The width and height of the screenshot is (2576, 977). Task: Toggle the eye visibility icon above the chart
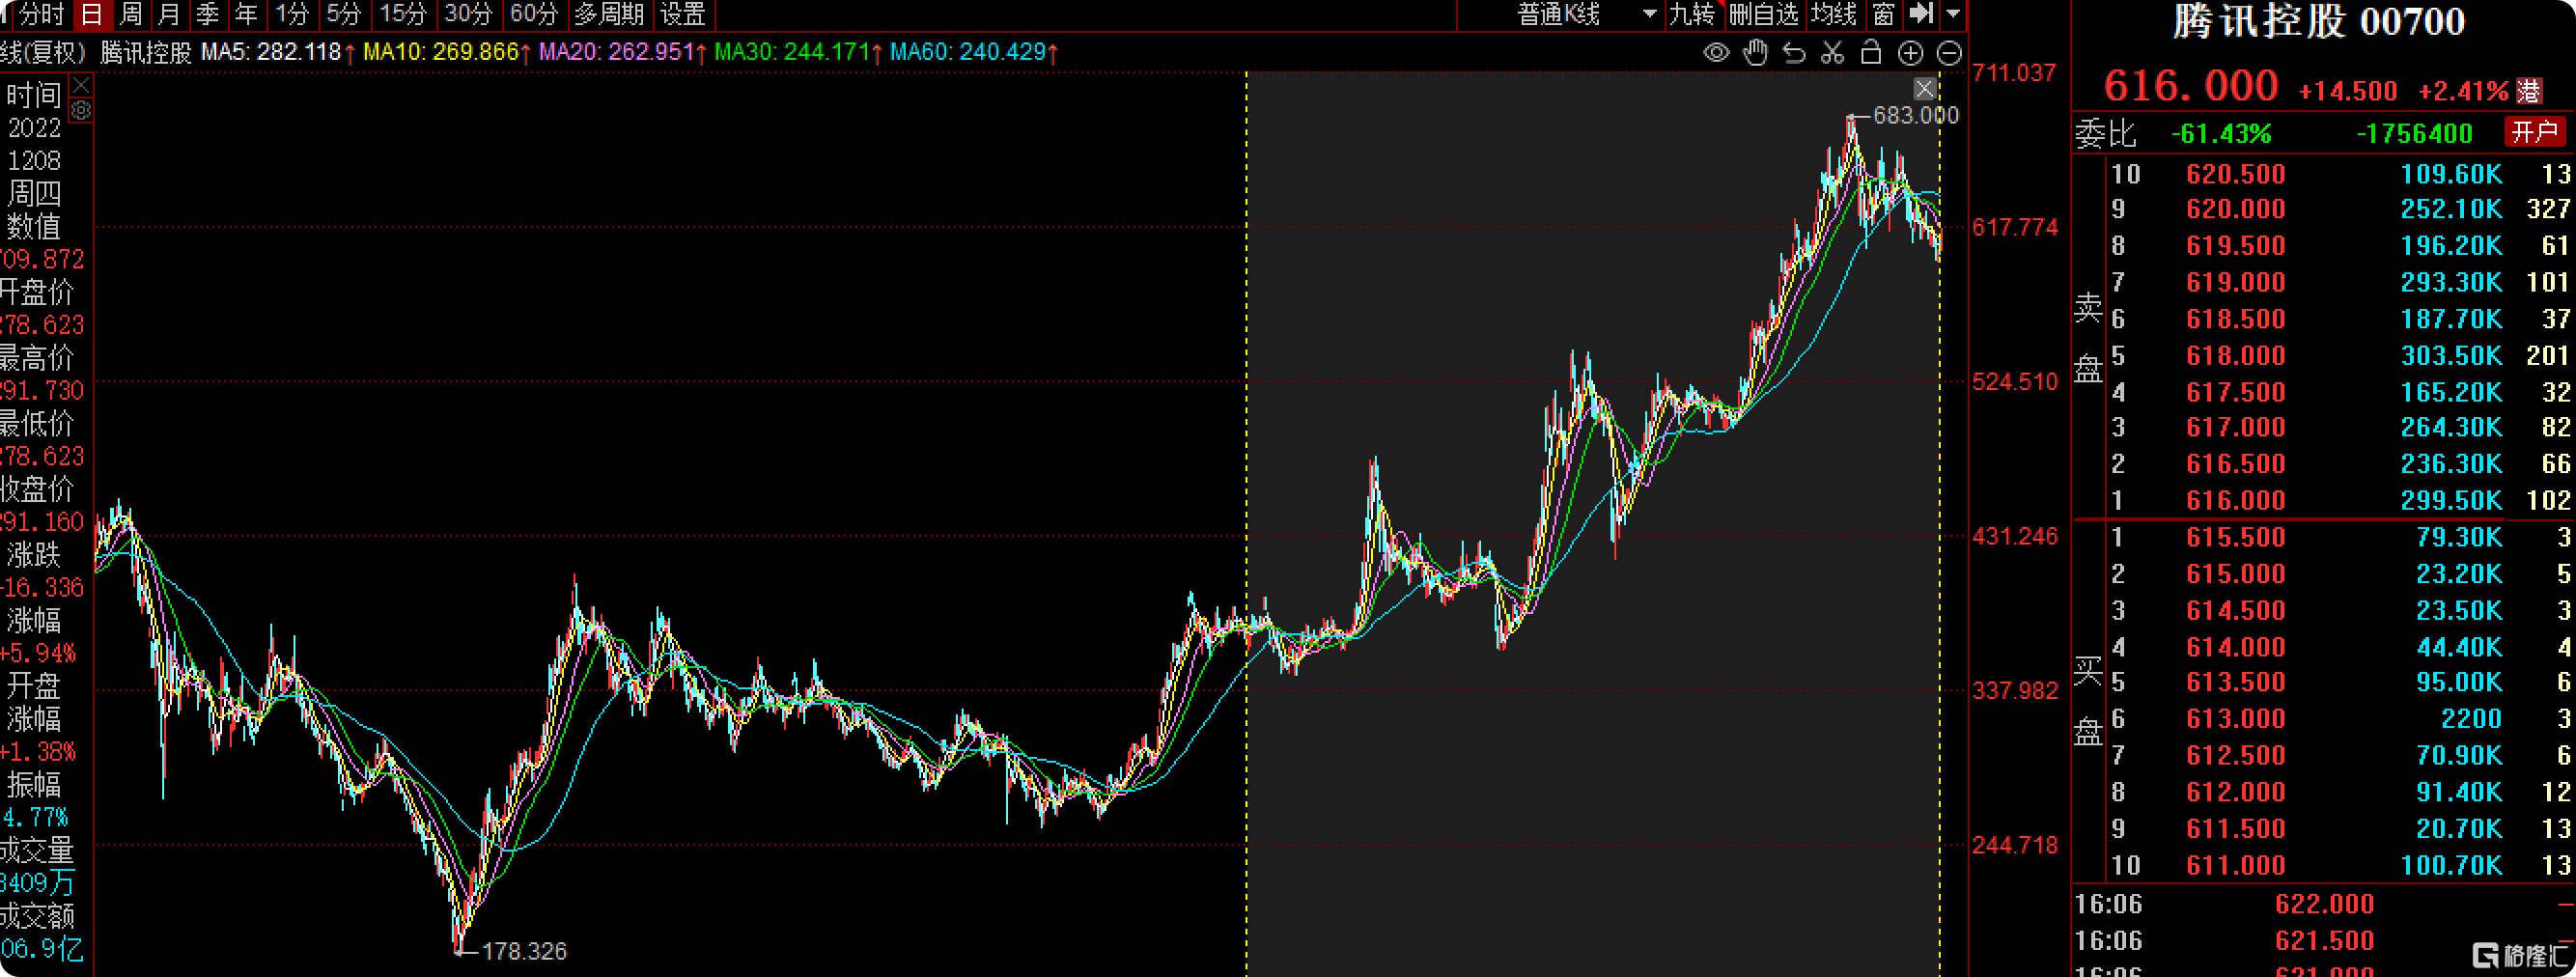click(x=1716, y=53)
